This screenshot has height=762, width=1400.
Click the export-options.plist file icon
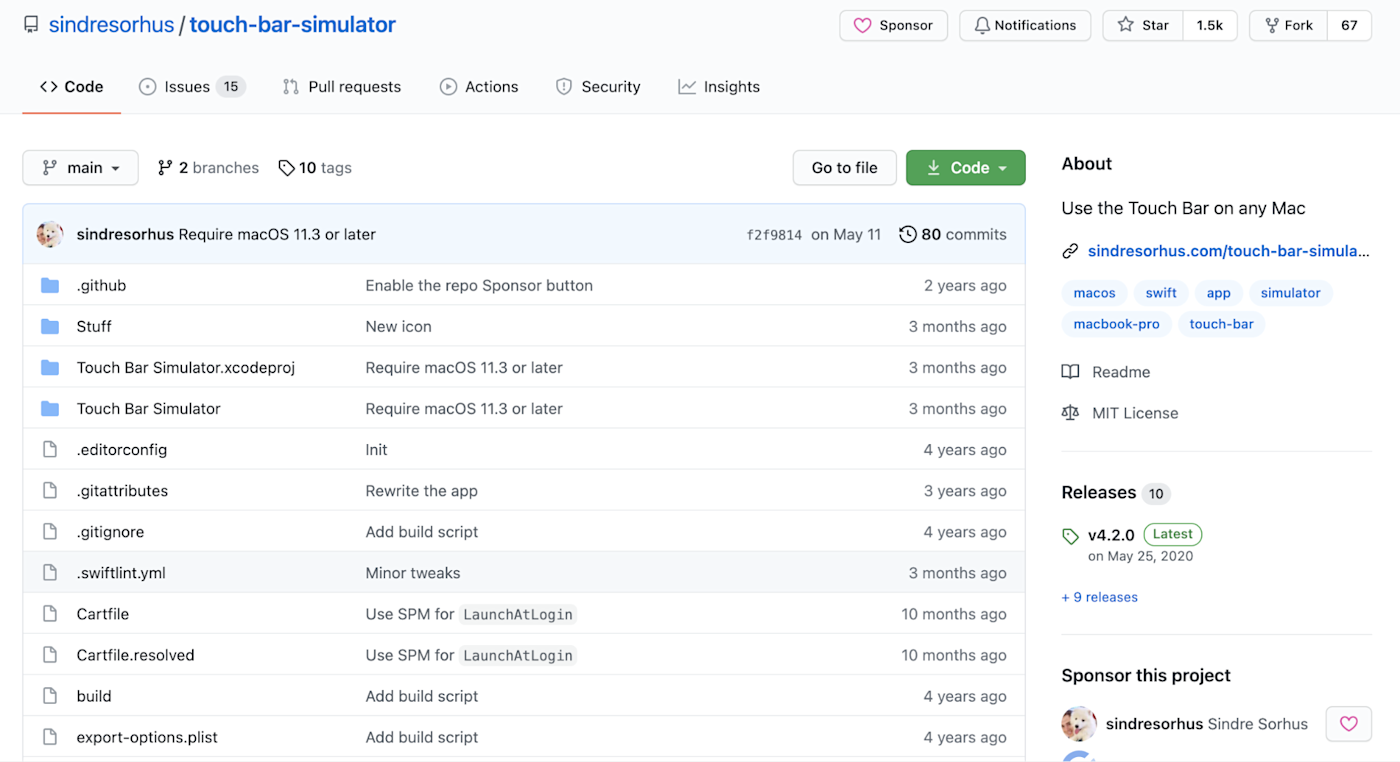(x=50, y=737)
